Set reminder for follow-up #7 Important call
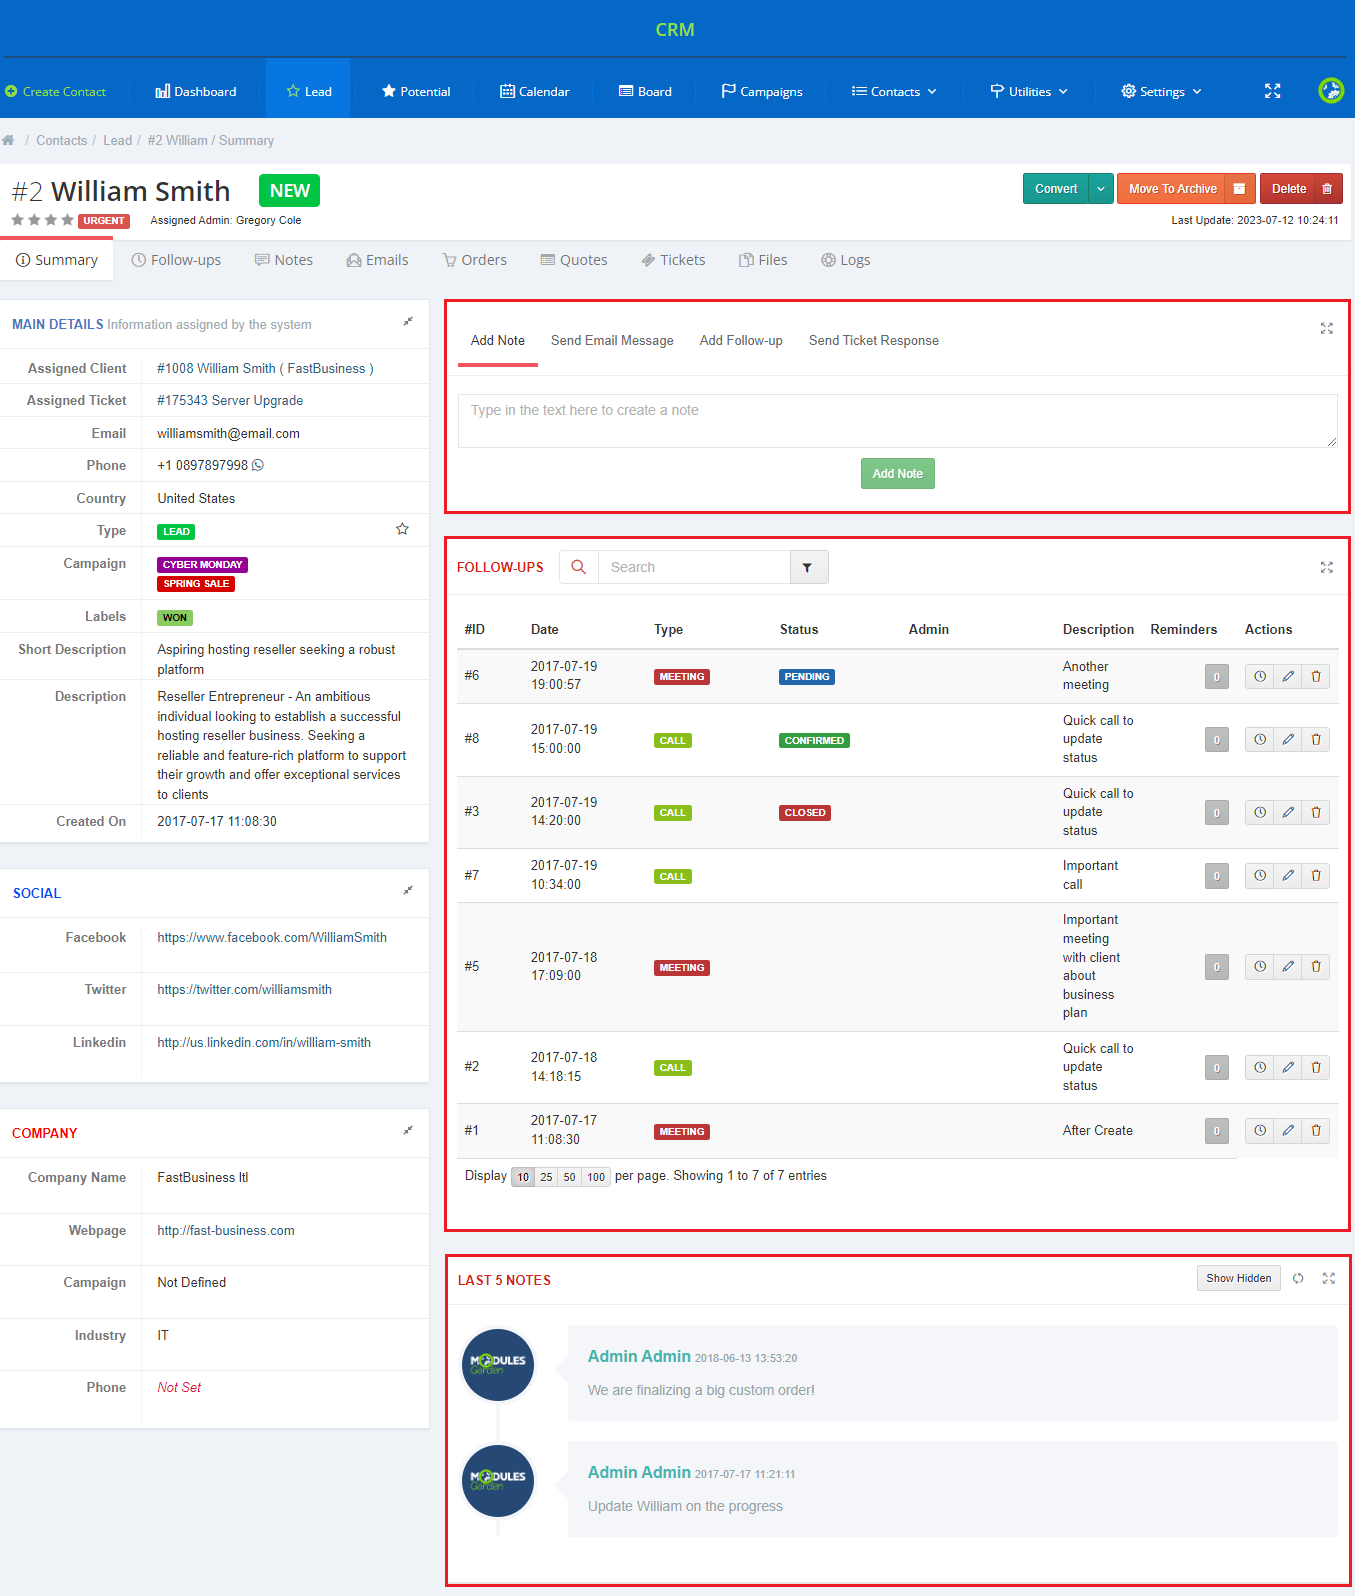Screen dimensions: 1355x1596 (x=1260, y=875)
